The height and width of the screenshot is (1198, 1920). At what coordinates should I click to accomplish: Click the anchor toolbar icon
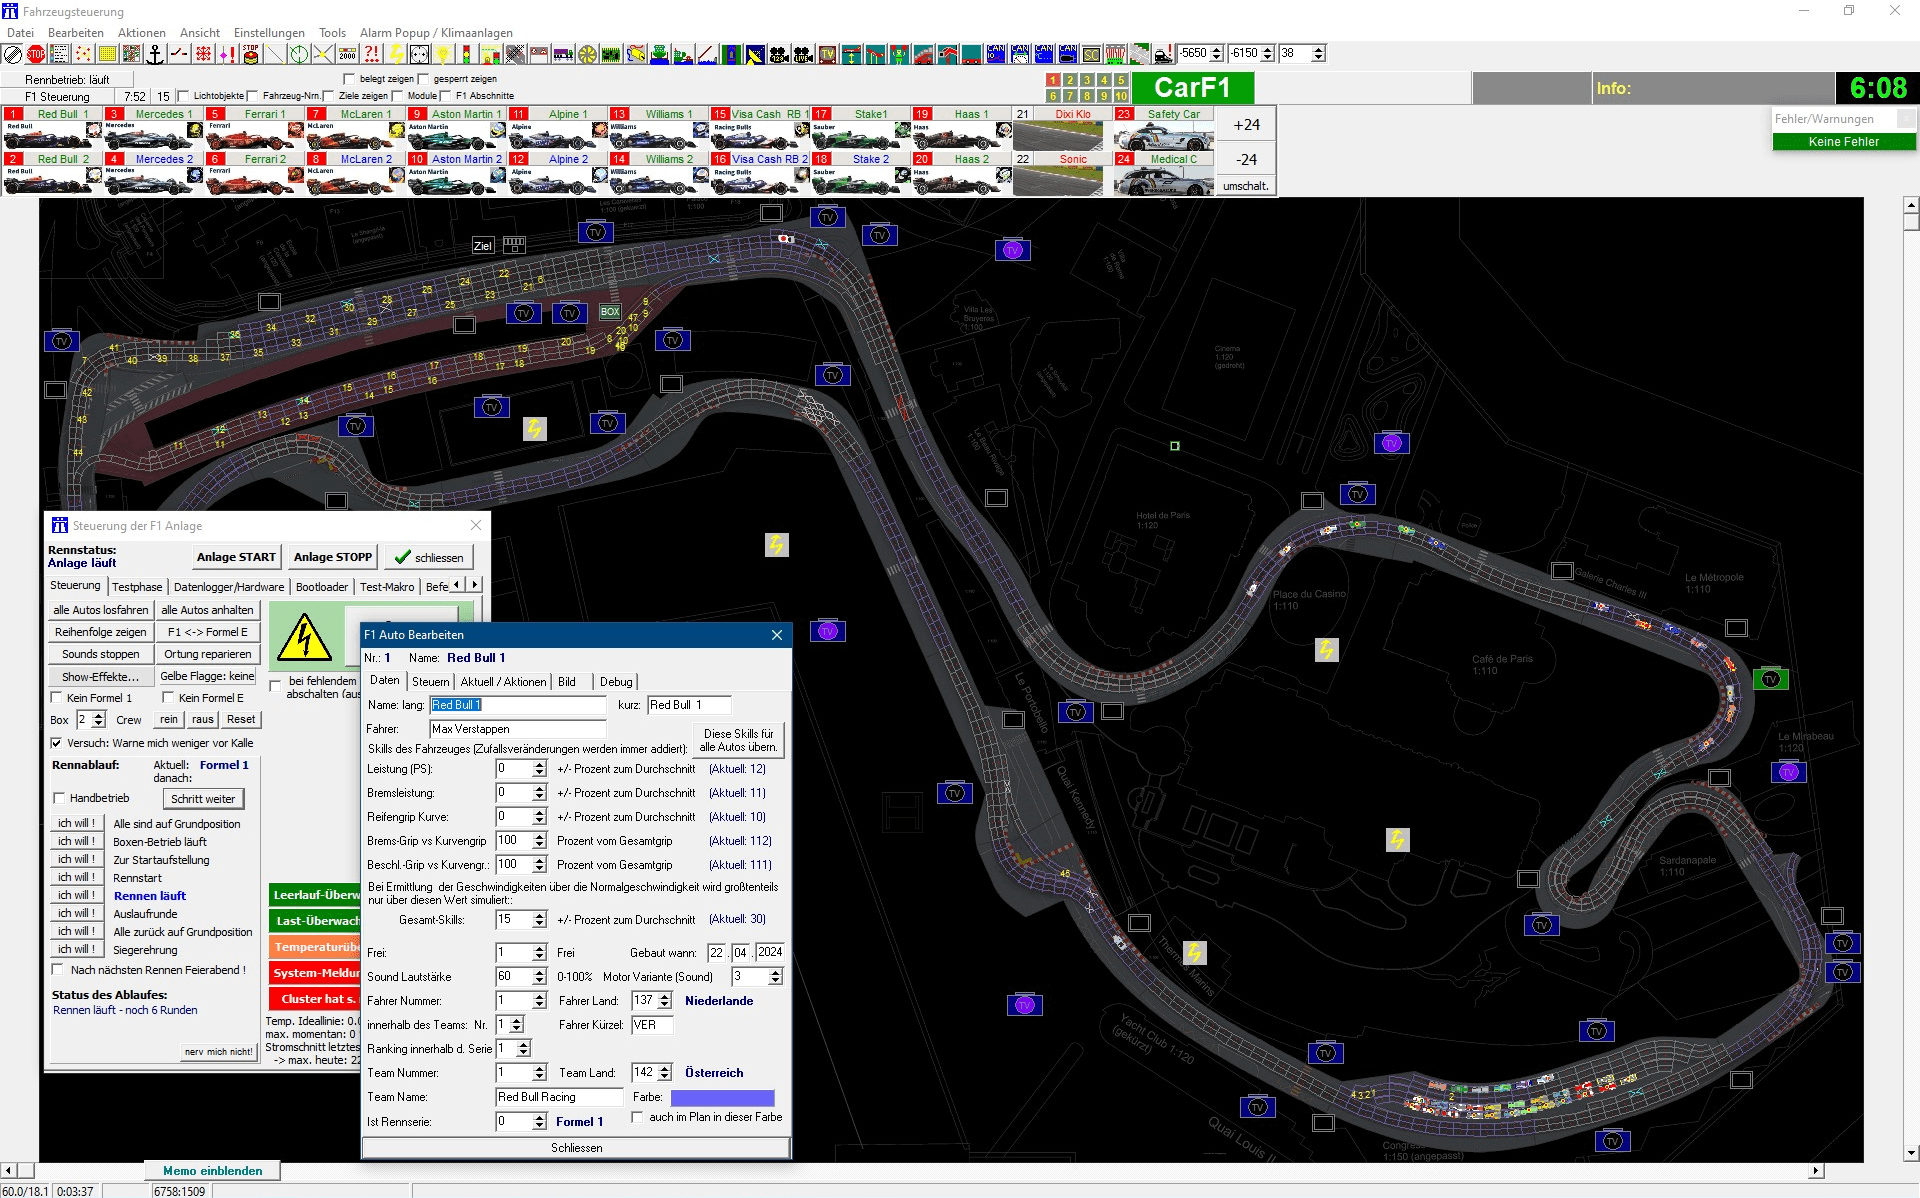pos(155,54)
